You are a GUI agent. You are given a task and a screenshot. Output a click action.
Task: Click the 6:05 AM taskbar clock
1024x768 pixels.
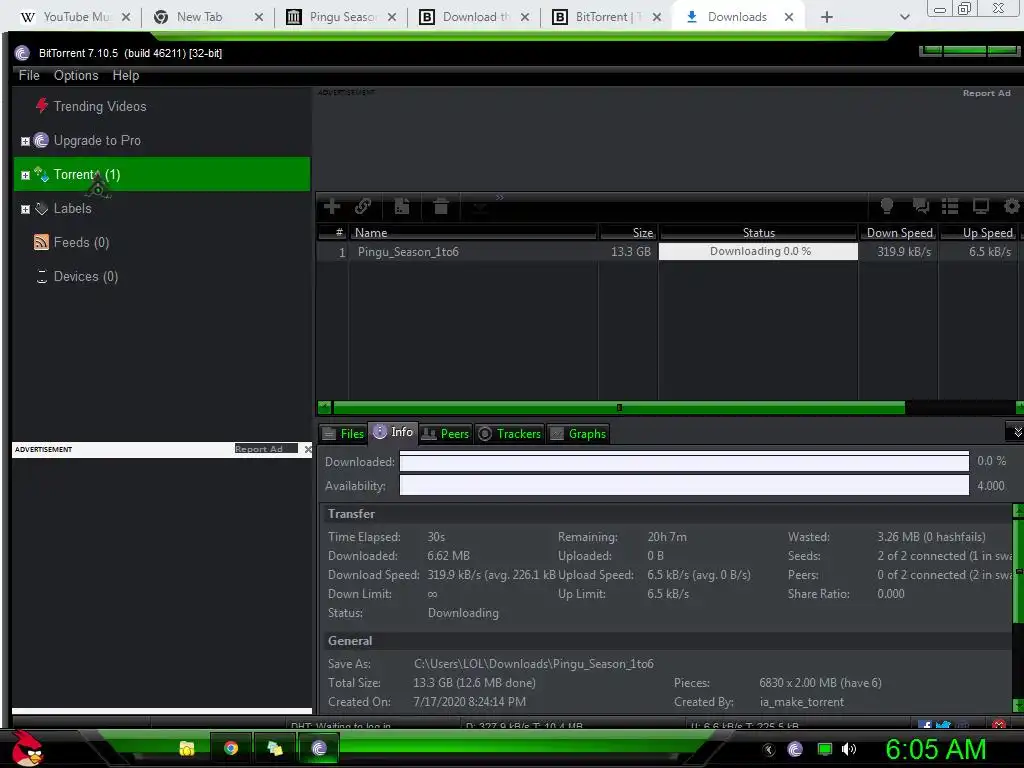click(x=936, y=749)
